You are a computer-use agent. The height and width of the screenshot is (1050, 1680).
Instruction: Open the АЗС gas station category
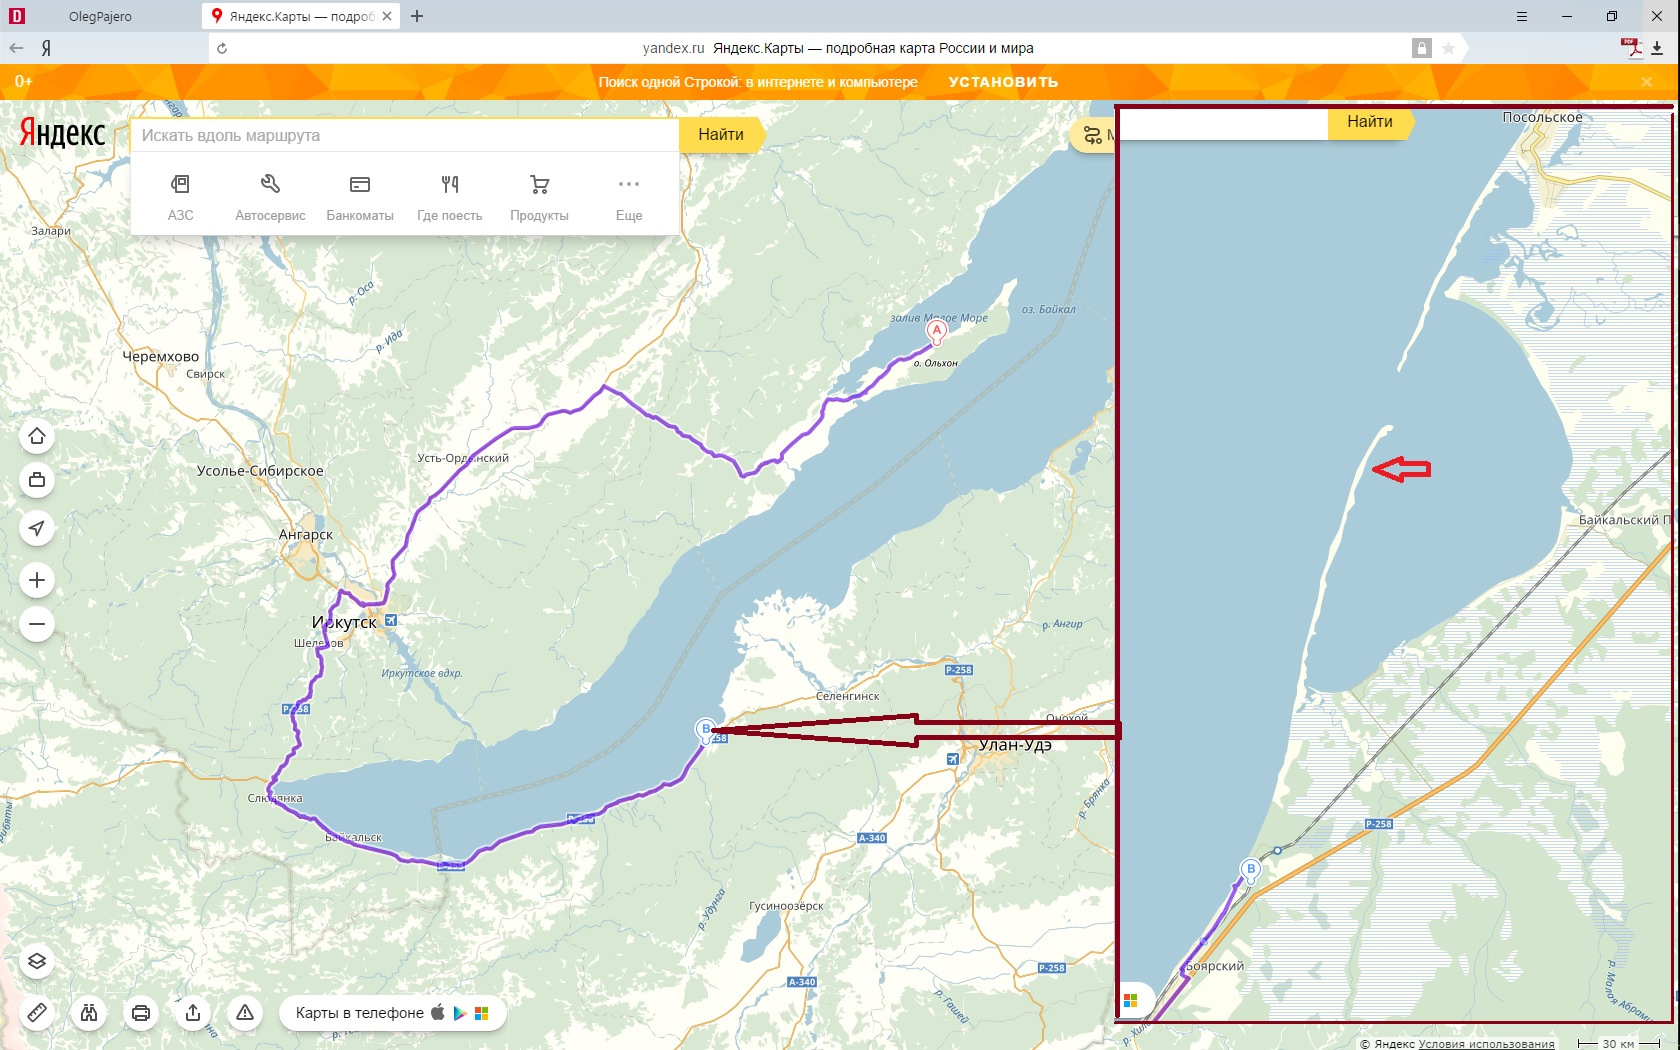(x=180, y=196)
